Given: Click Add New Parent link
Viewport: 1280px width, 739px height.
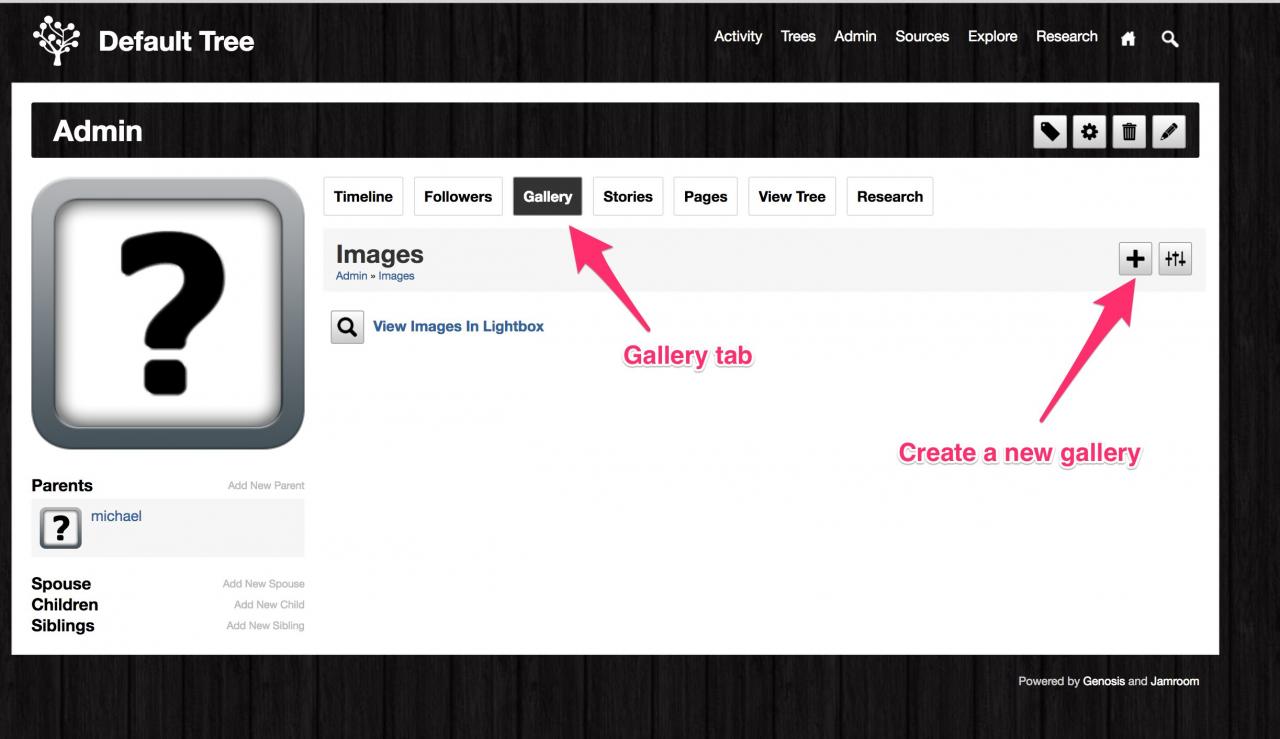Looking at the screenshot, I should click(266, 486).
